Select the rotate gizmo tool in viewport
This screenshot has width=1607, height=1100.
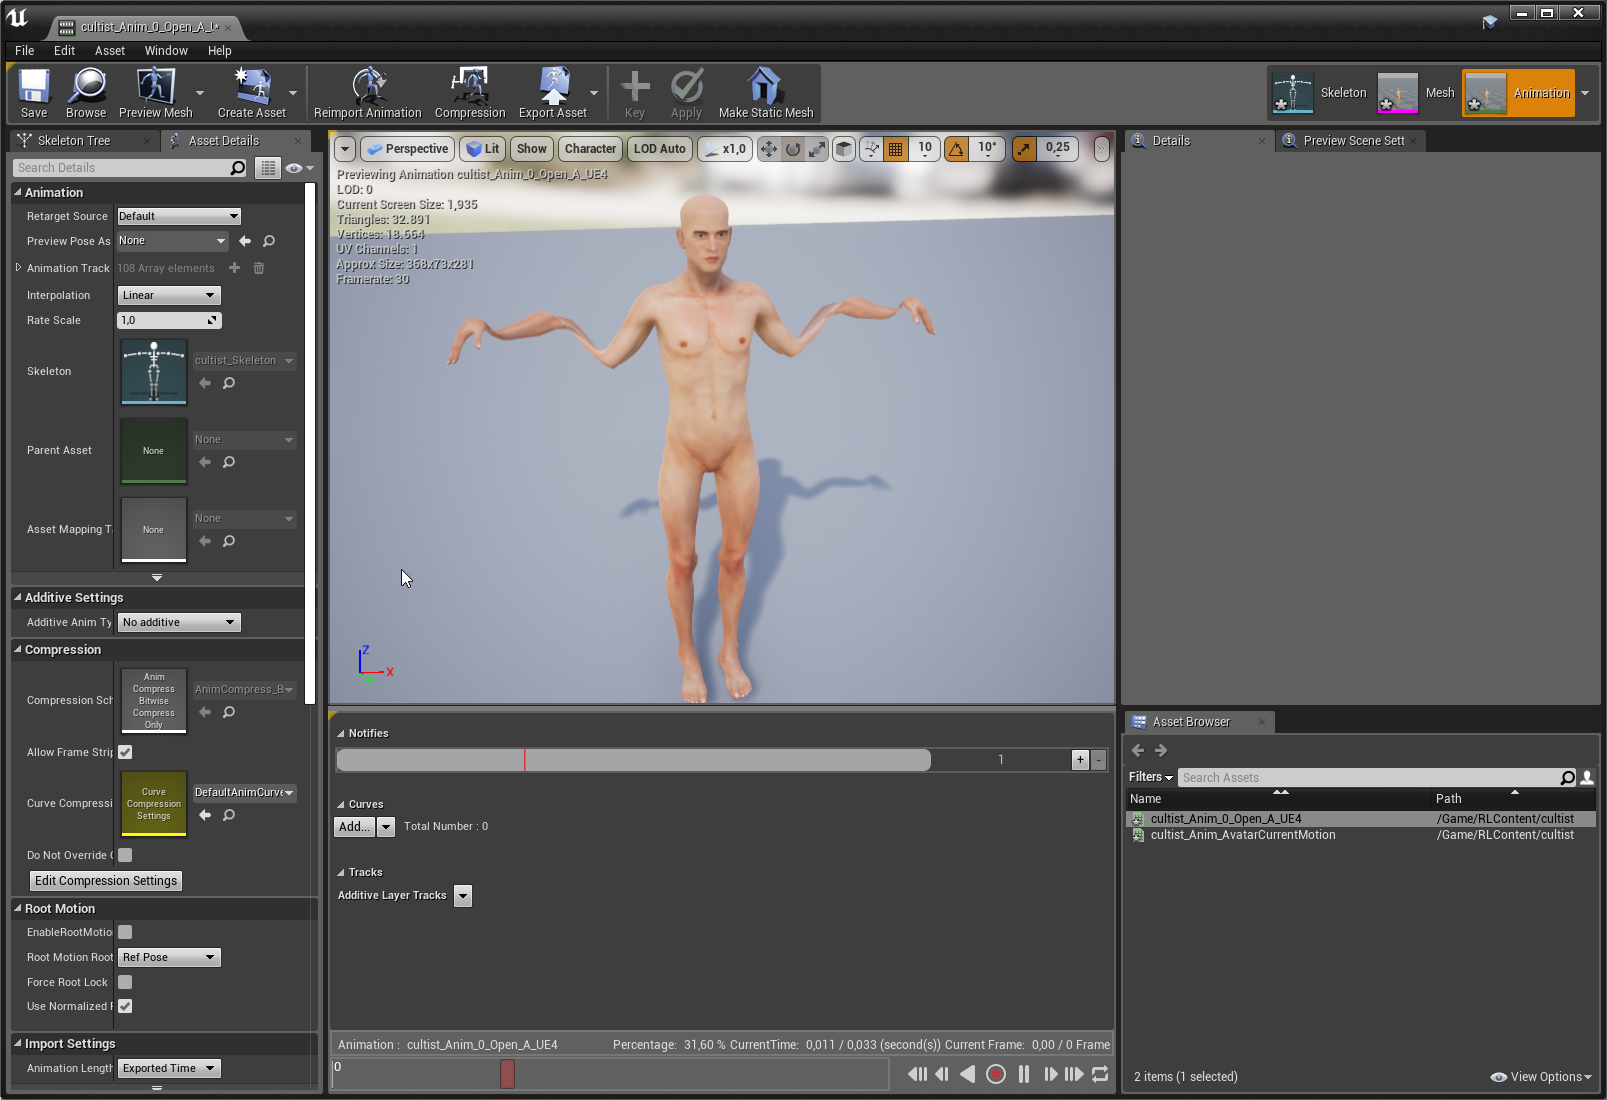tap(793, 149)
